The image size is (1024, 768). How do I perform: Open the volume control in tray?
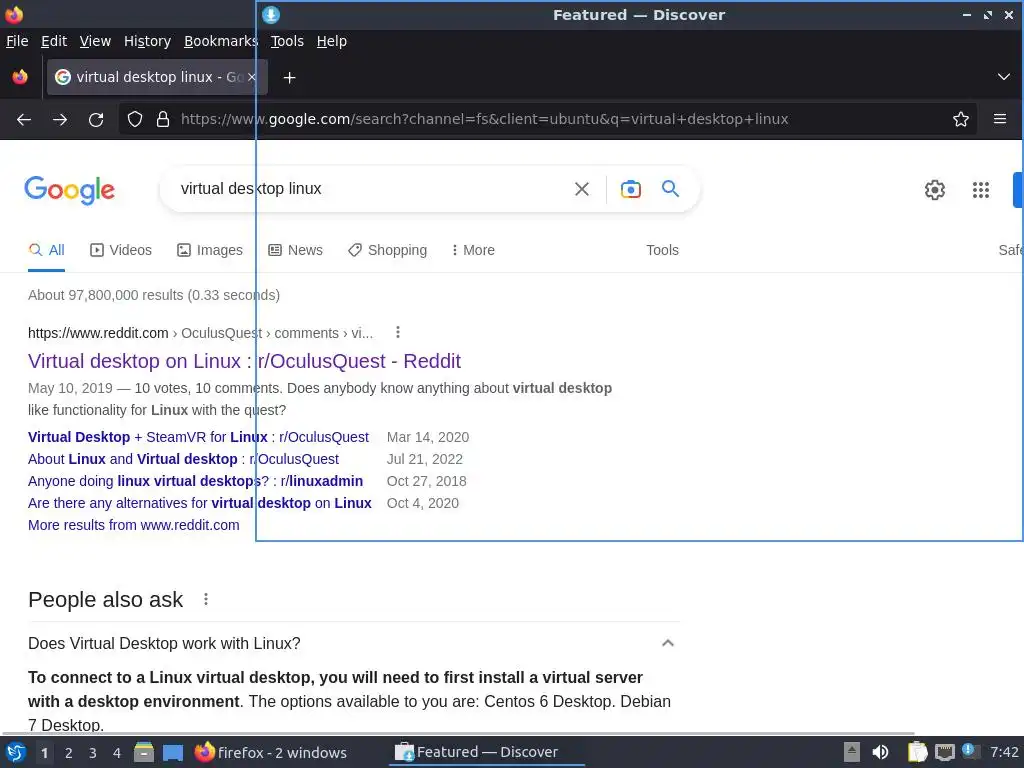(x=880, y=752)
